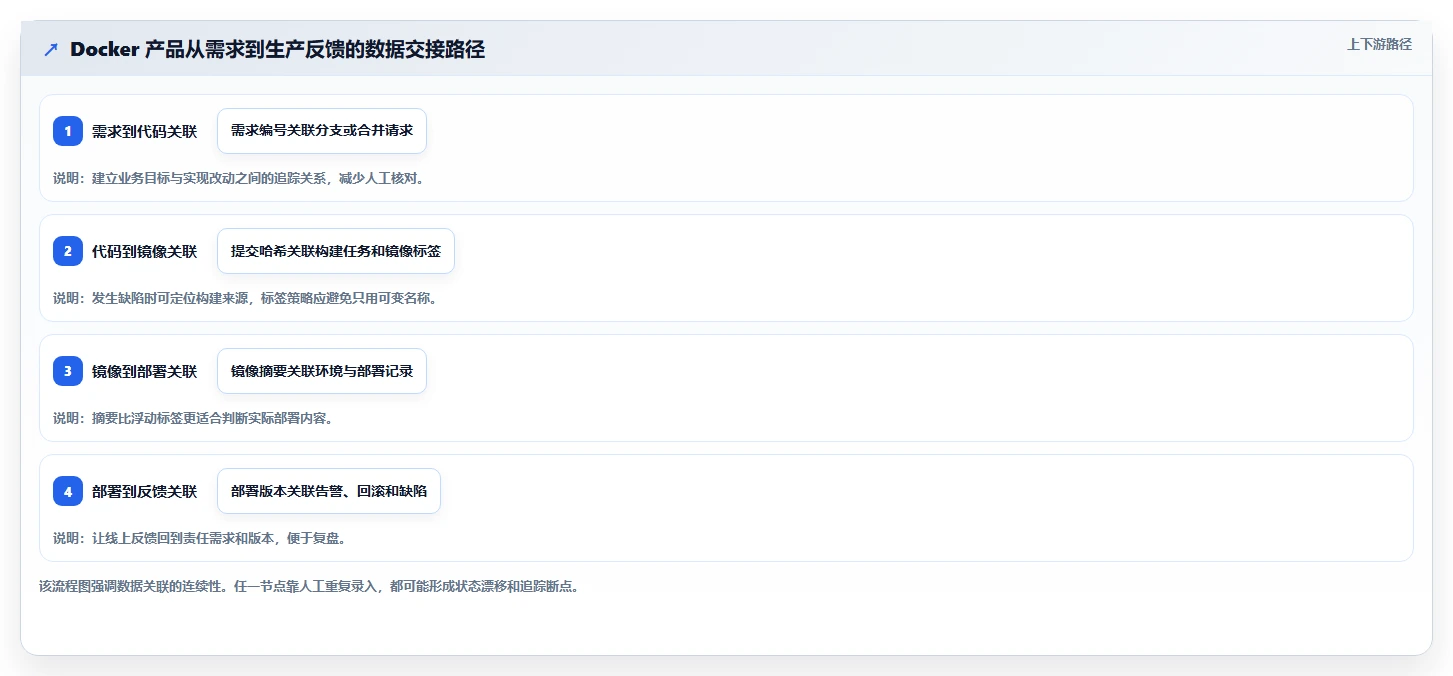The image size is (1453, 676).
Task: Click the 上下游路径 label in header
Action: 1379,44
